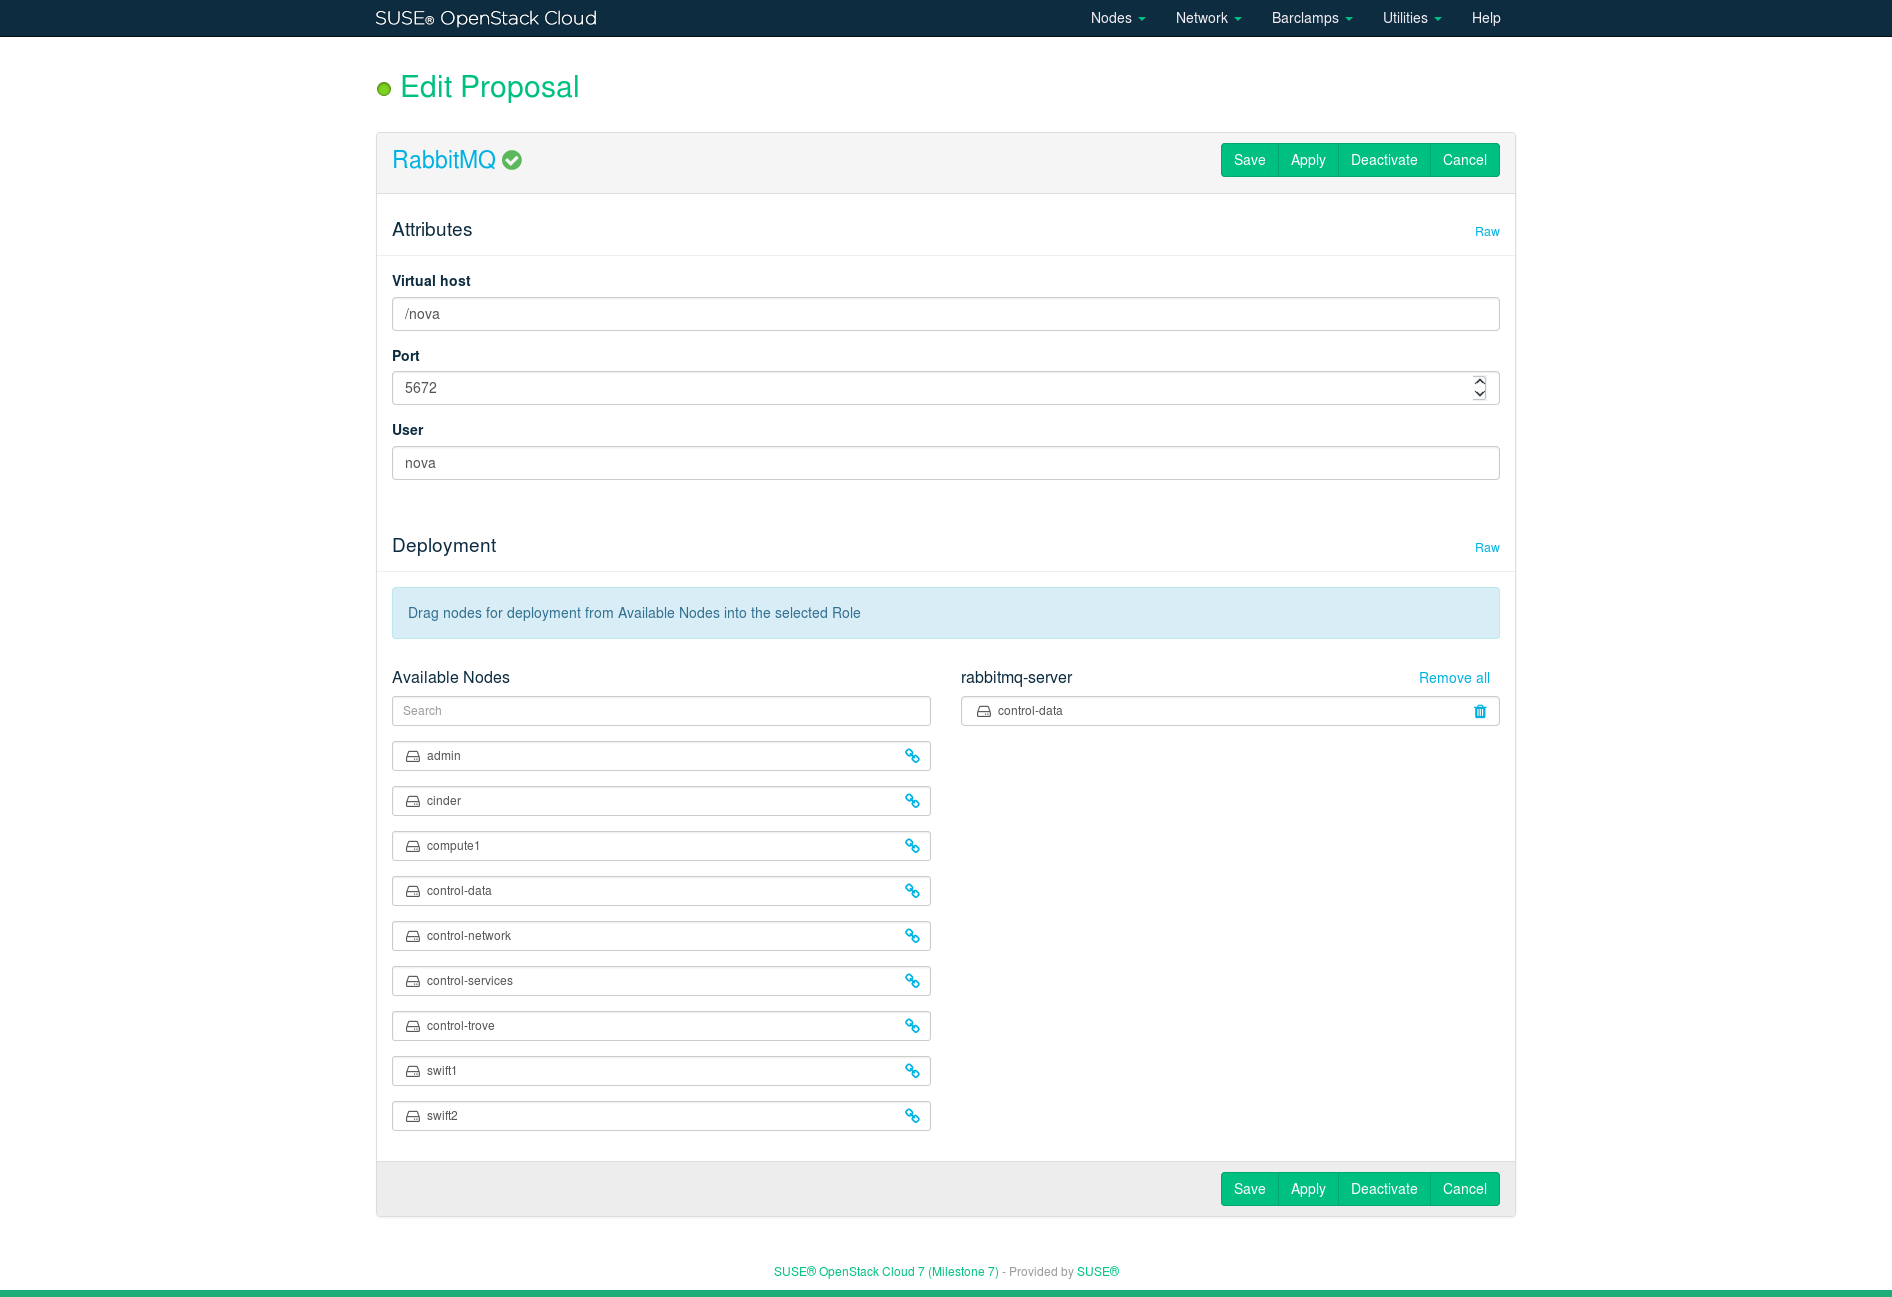Click the link icon on compute1 node
This screenshot has width=1892, height=1297.
(912, 846)
